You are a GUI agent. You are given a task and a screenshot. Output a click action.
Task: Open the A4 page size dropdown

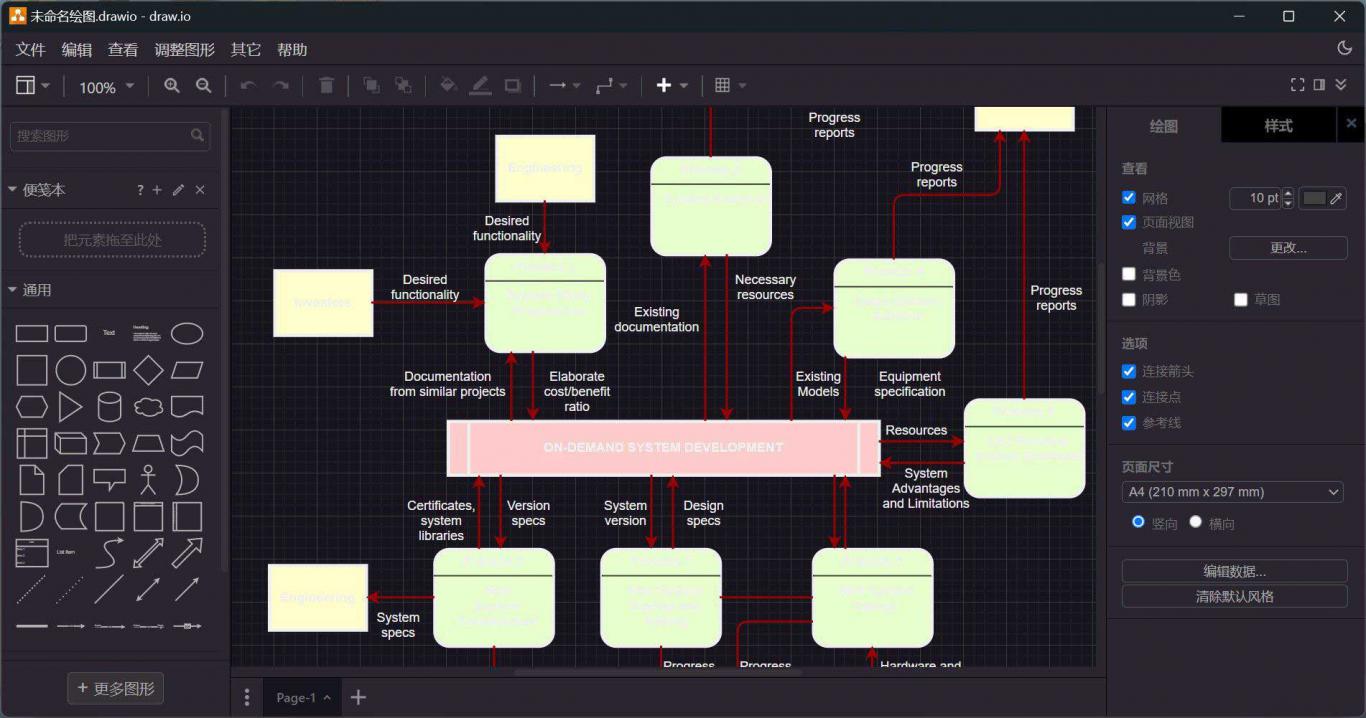point(1232,492)
